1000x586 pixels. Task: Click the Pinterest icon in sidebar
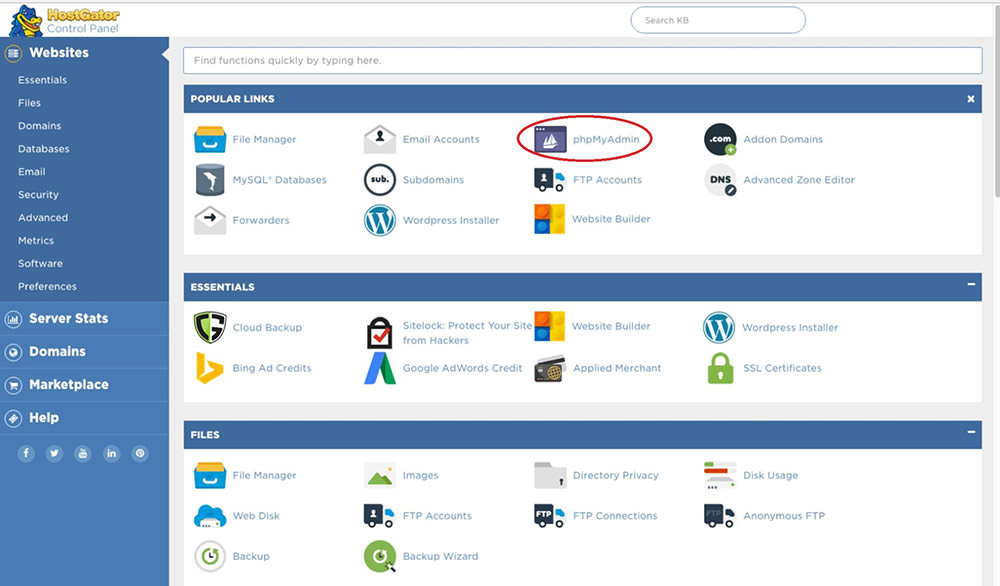pyautogui.click(x=140, y=453)
